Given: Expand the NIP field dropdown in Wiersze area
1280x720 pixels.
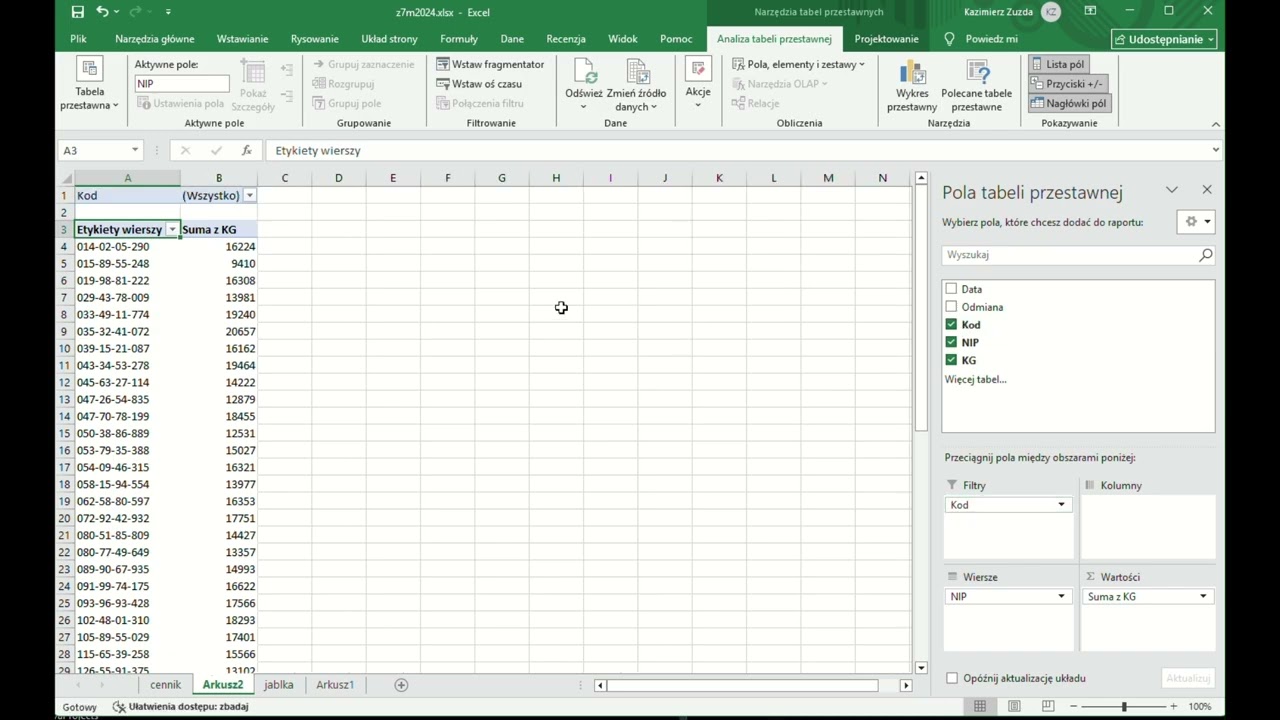Looking at the screenshot, I should pyautogui.click(x=1061, y=597).
